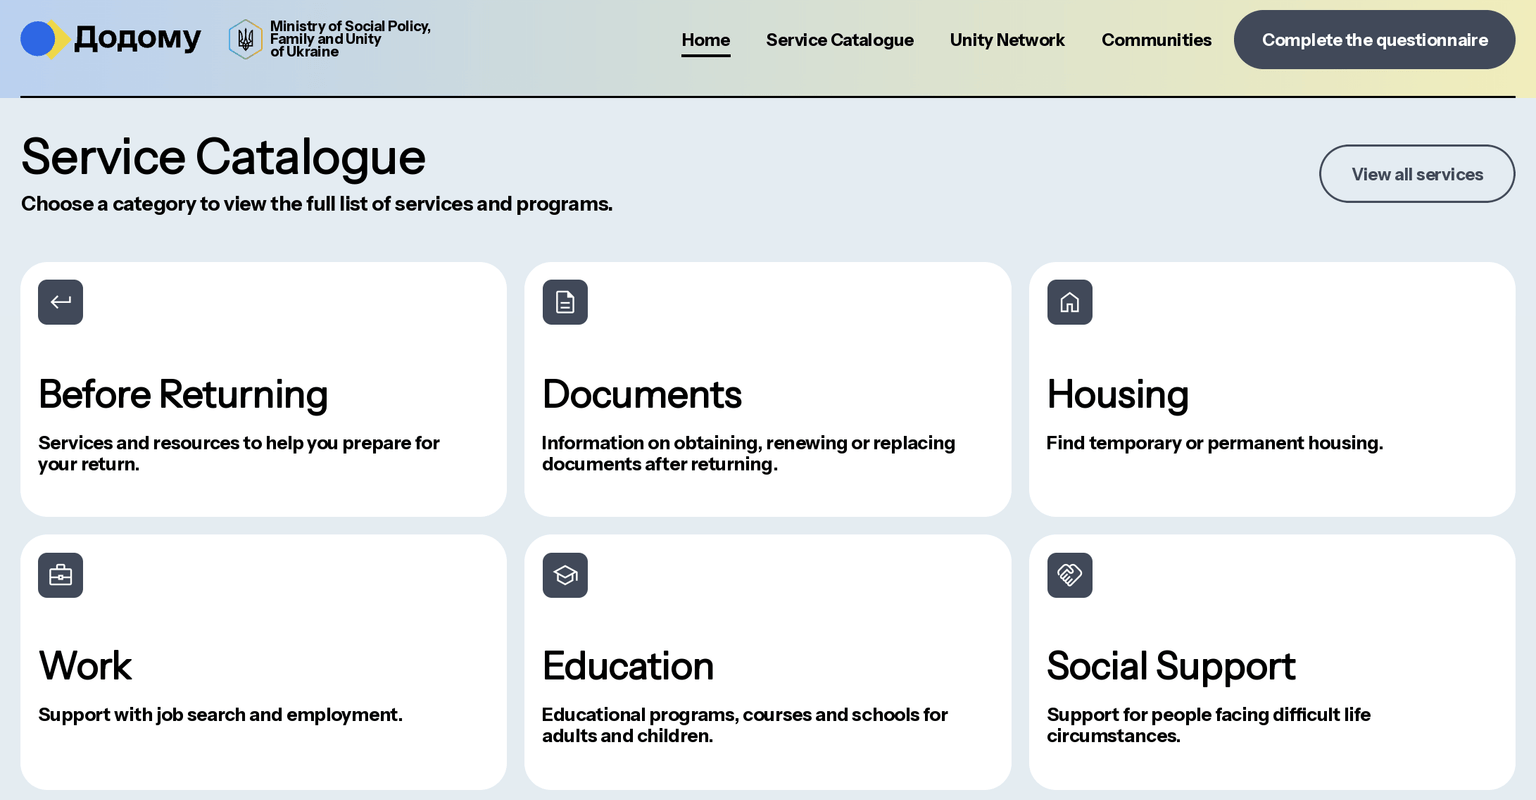Click 'Find temporary or permanent housing.' text
The width and height of the screenshot is (1536, 800).
click(1215, 443)
